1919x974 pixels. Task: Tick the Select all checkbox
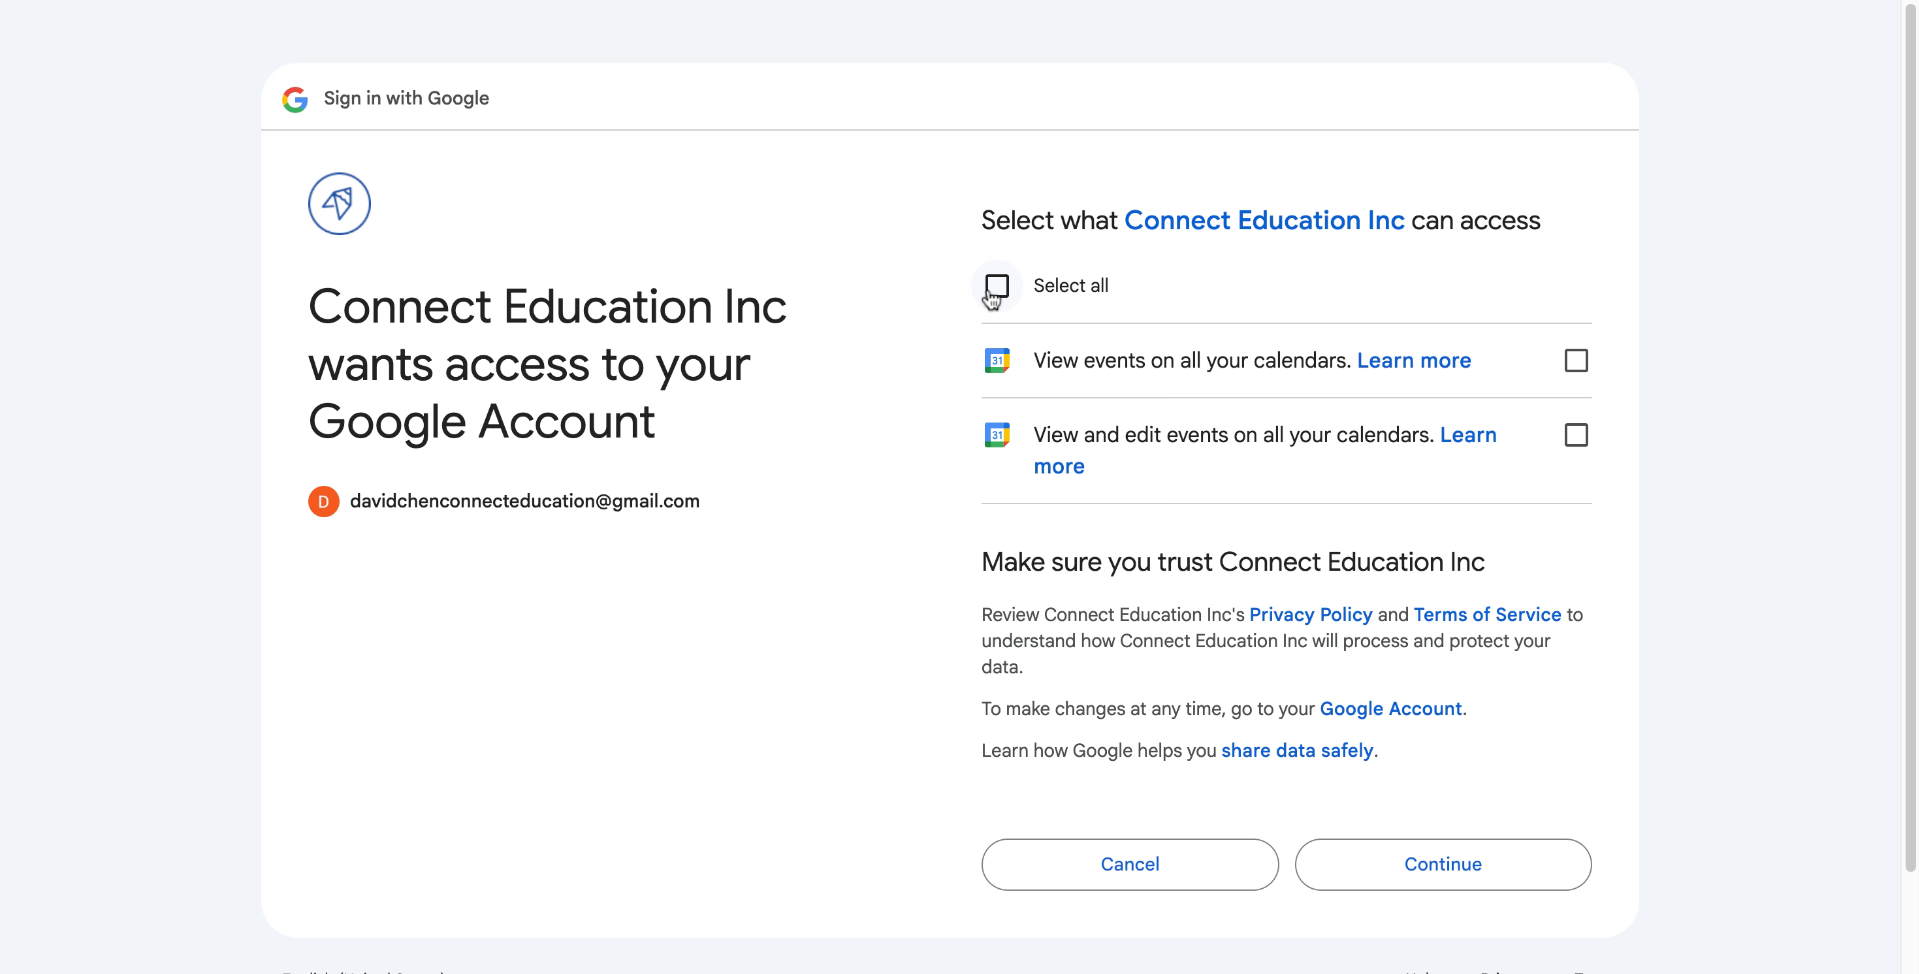click(997, 286)
